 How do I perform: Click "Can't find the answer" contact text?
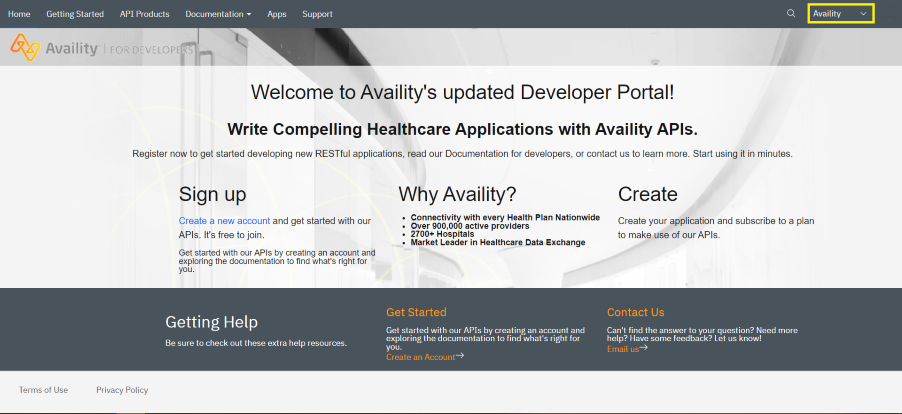(702, 334)
